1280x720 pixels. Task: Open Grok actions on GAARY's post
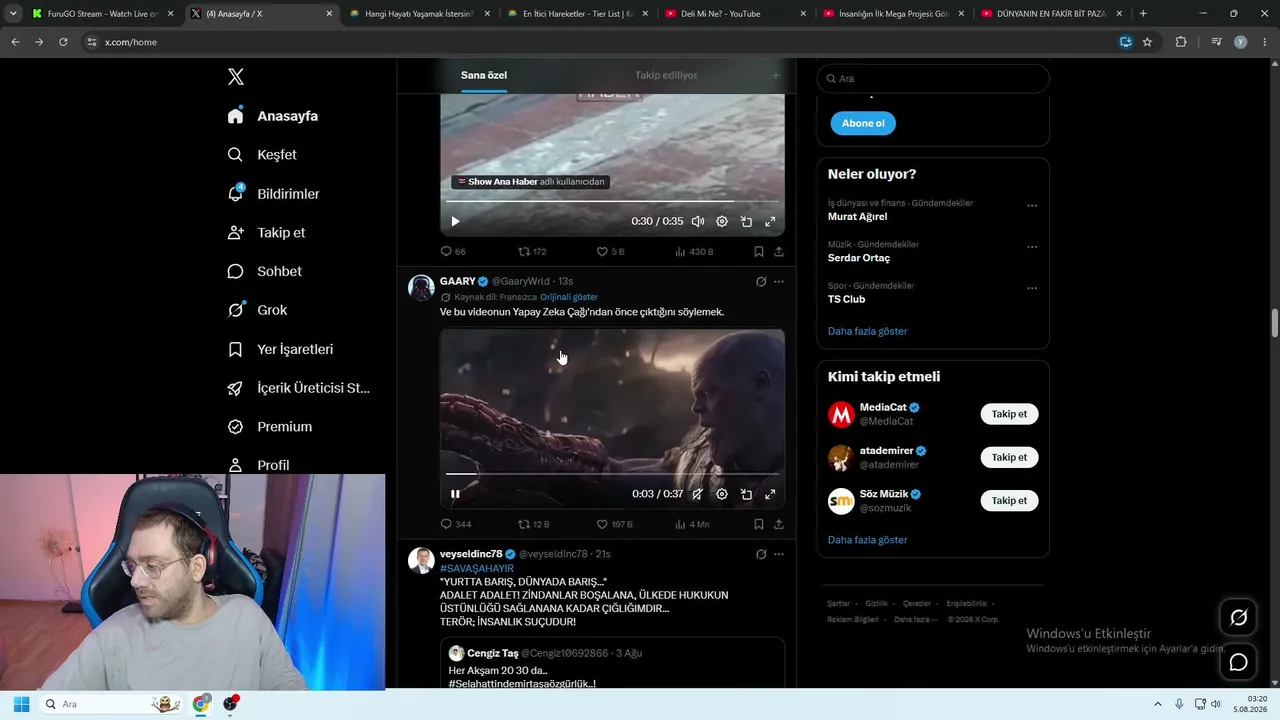coord(761,282)
